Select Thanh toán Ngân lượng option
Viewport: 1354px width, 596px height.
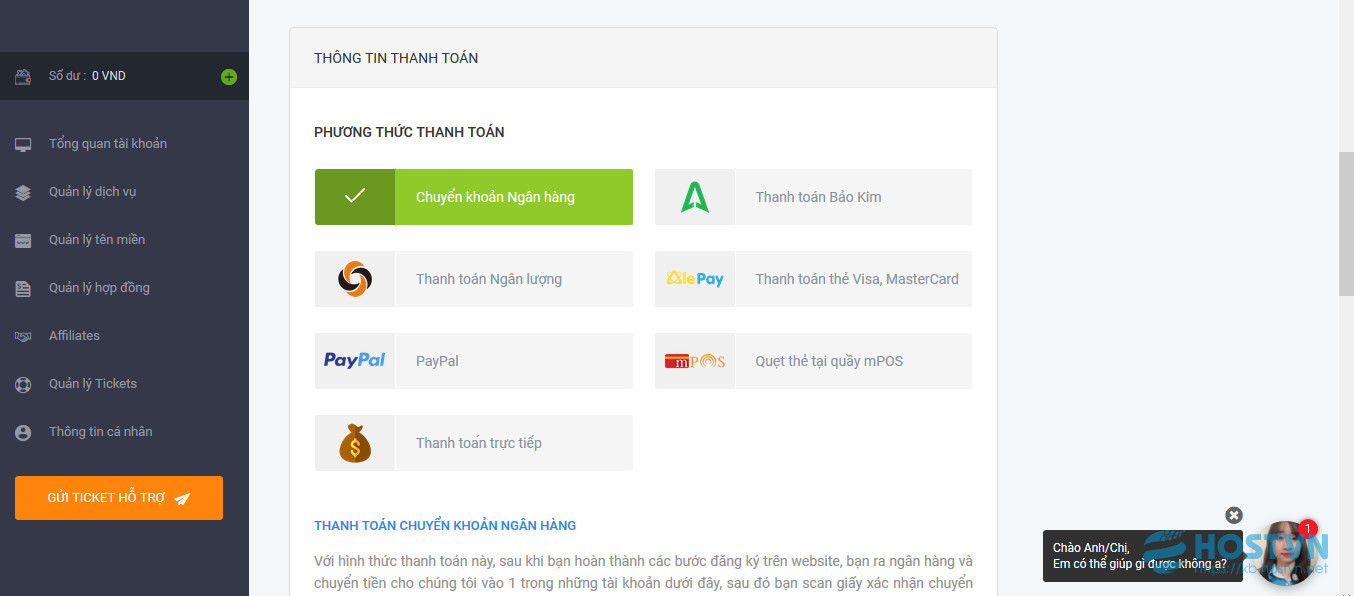click(x=474, y=279)
